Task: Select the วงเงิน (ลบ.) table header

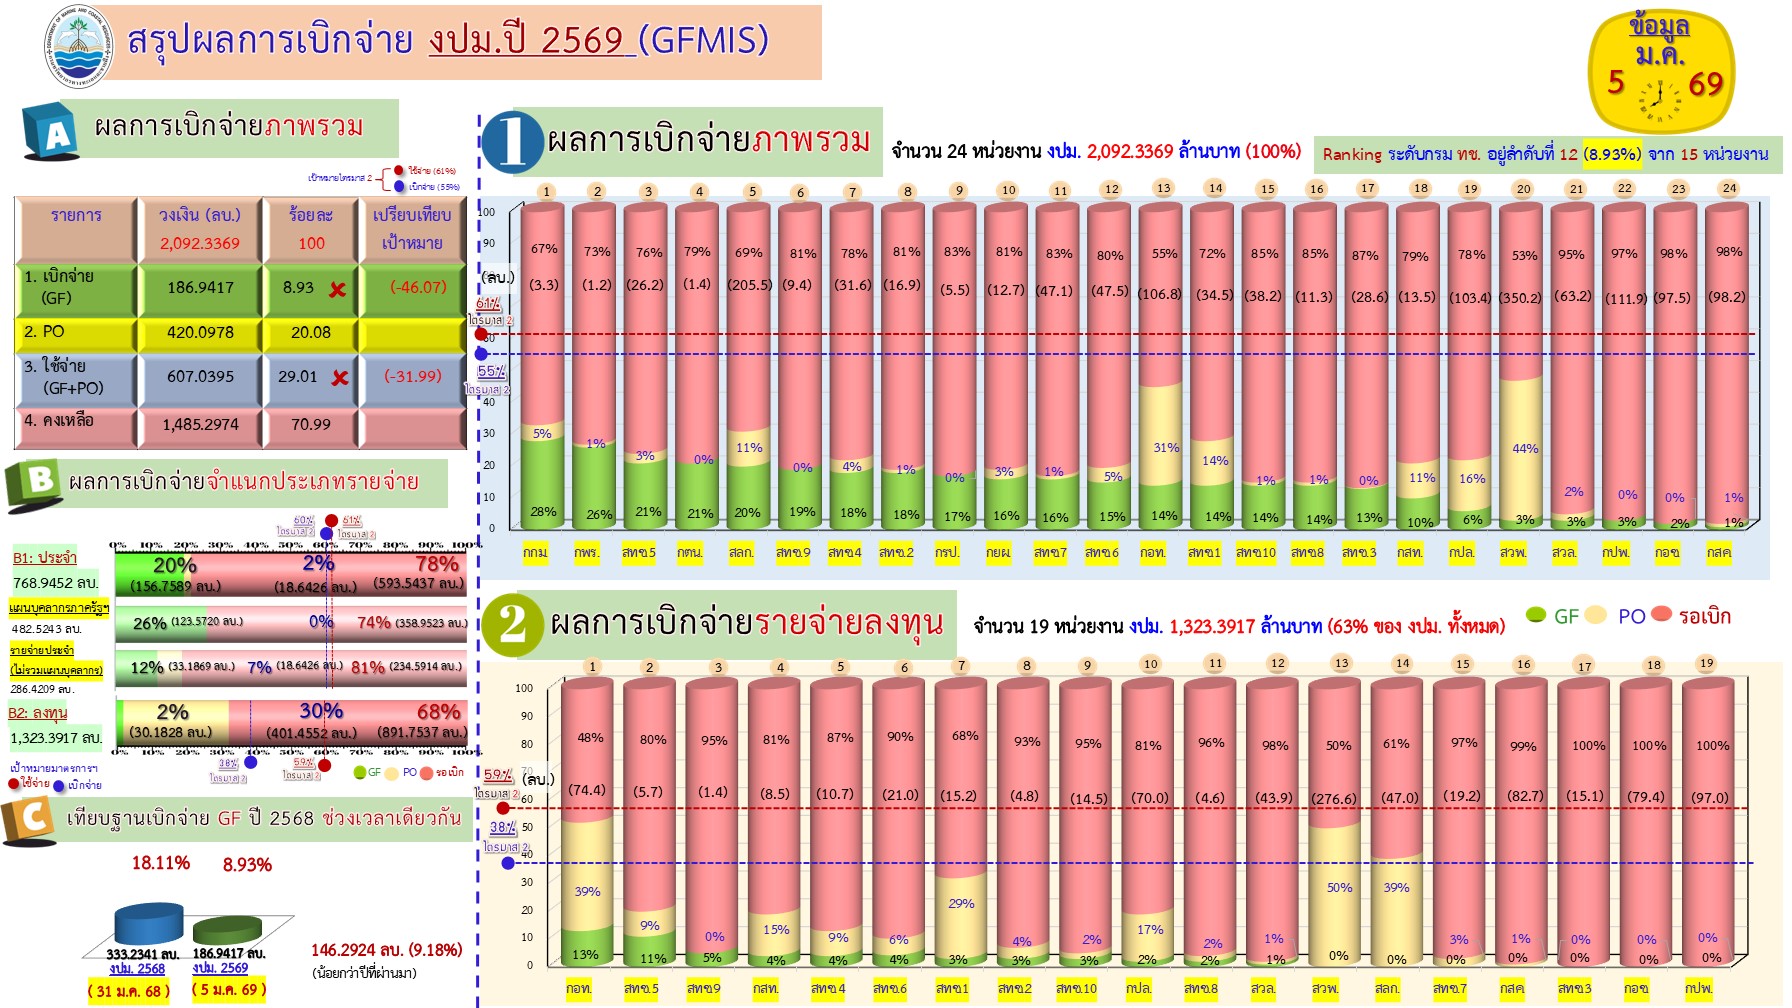Action: coord(200,229)
